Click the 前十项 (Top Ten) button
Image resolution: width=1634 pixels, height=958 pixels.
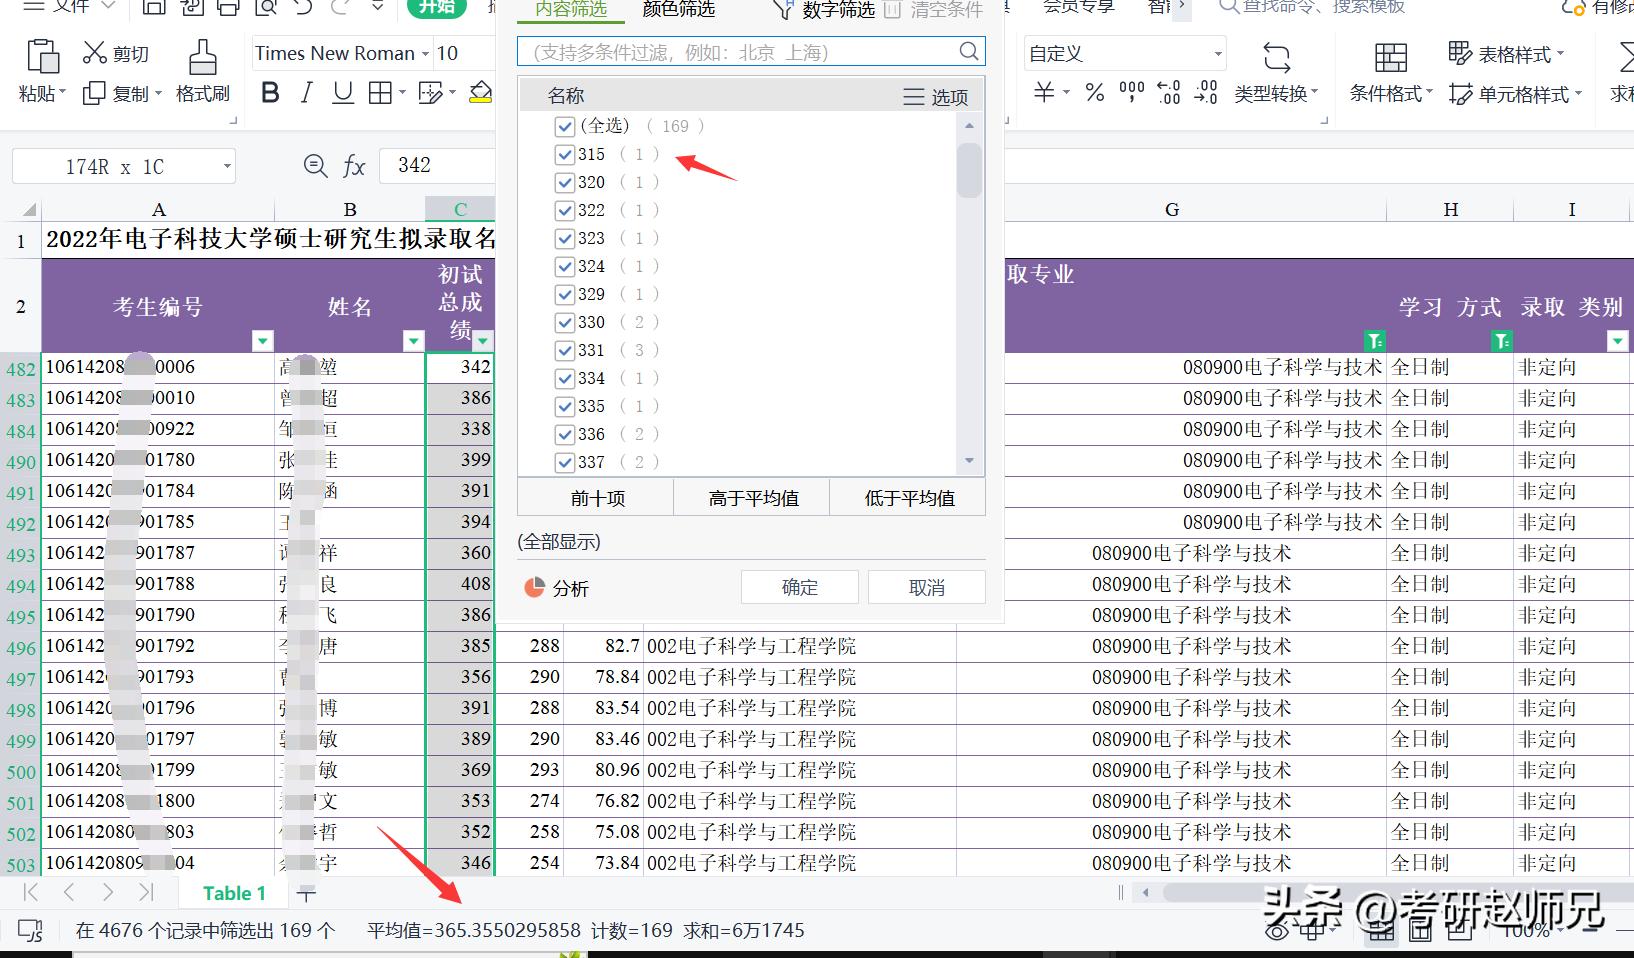595,497
